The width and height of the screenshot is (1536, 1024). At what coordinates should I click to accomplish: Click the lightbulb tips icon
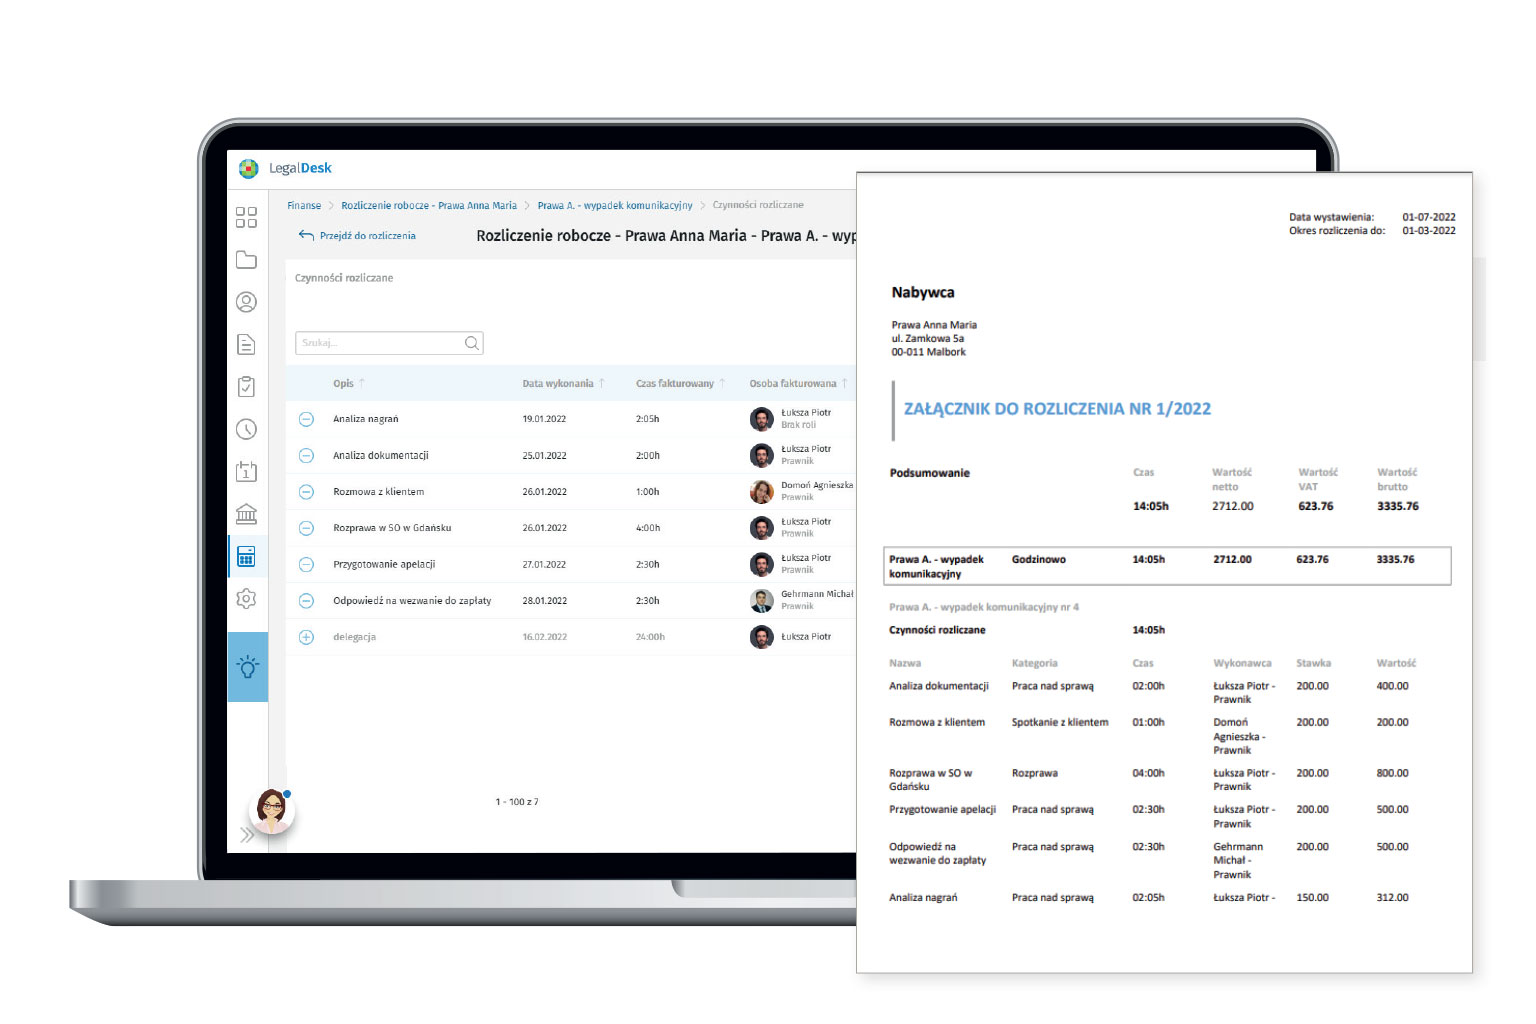[248, 666]
